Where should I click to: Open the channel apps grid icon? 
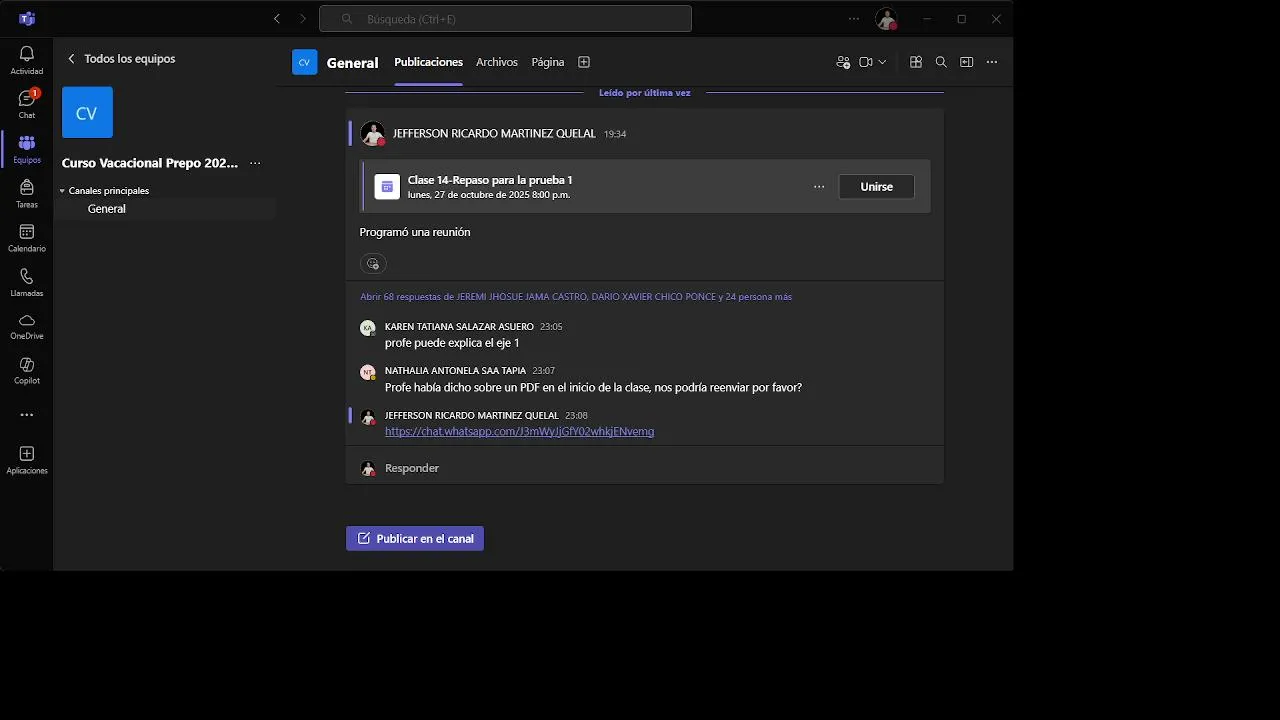click(915, 62)
